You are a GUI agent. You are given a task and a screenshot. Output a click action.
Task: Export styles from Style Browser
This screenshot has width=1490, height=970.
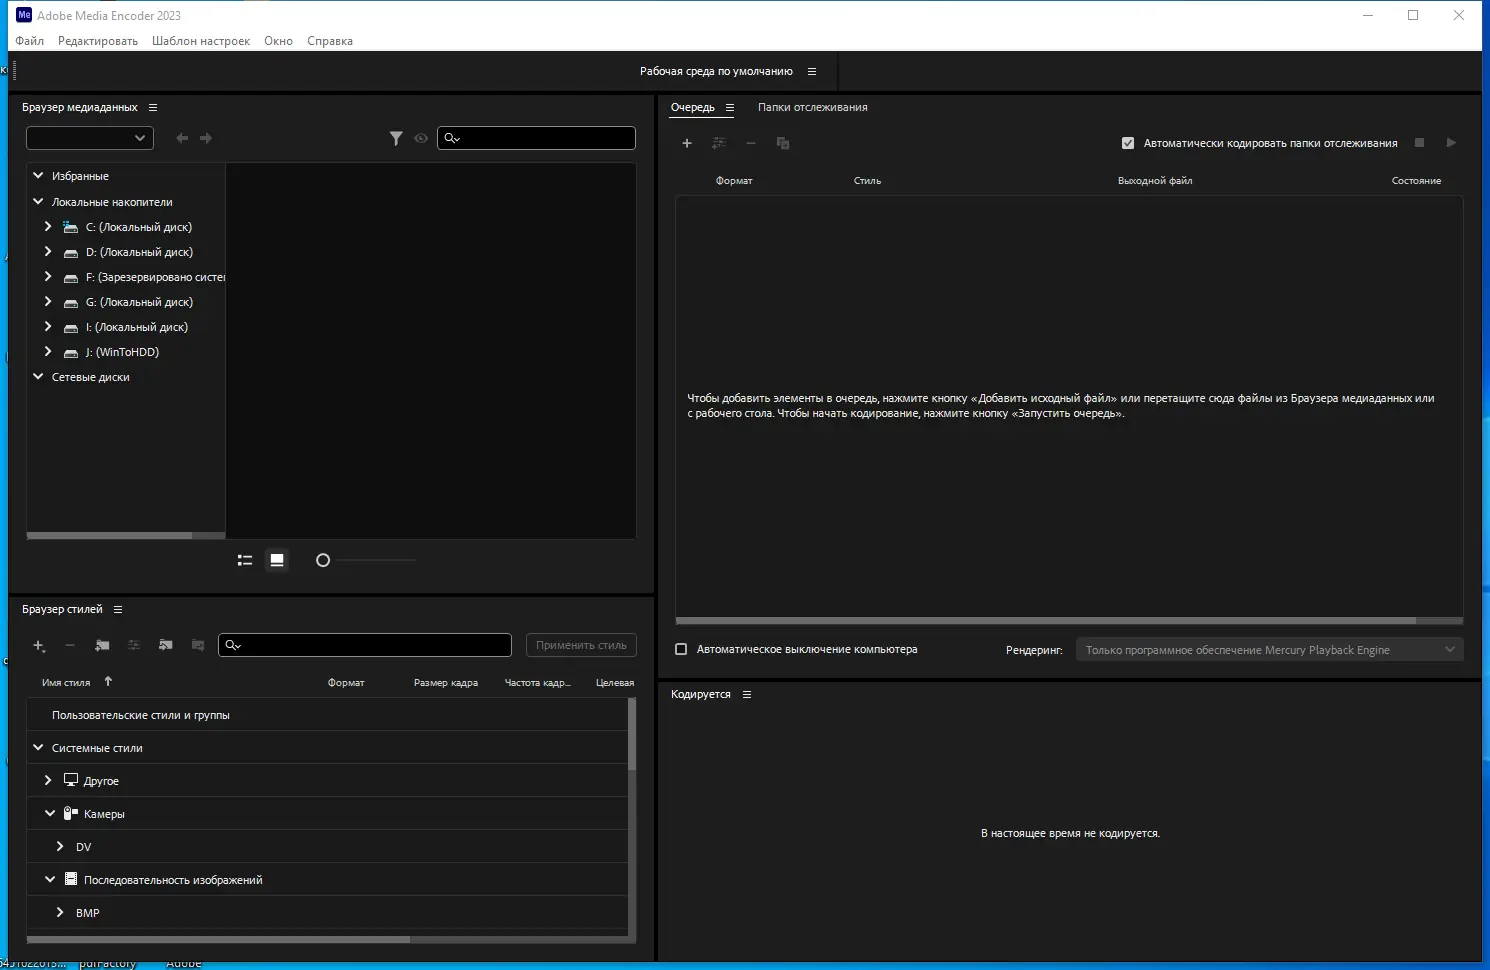pos(198,646)
